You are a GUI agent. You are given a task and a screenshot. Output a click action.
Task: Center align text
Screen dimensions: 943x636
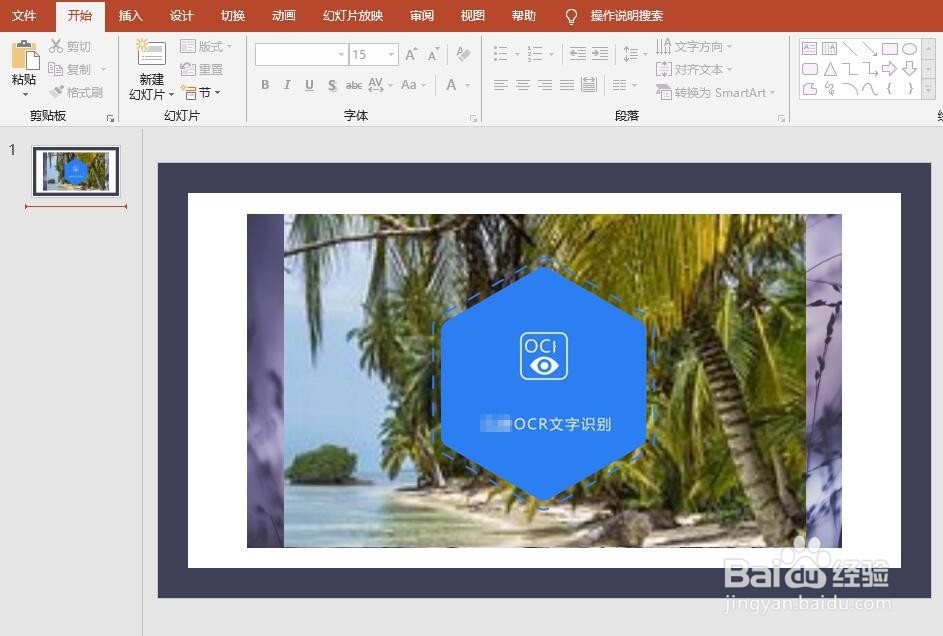pos(523,85)
